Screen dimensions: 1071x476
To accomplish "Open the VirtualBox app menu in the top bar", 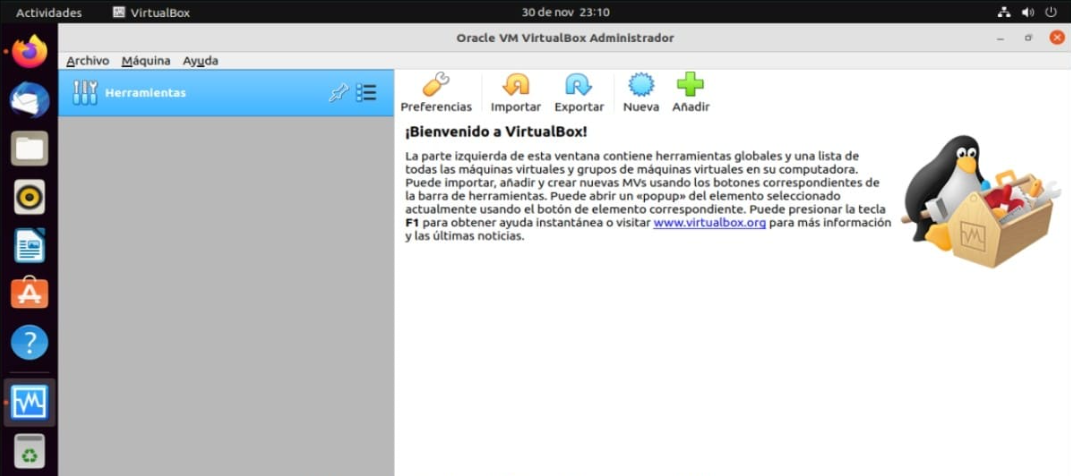I will coord(152,12).
